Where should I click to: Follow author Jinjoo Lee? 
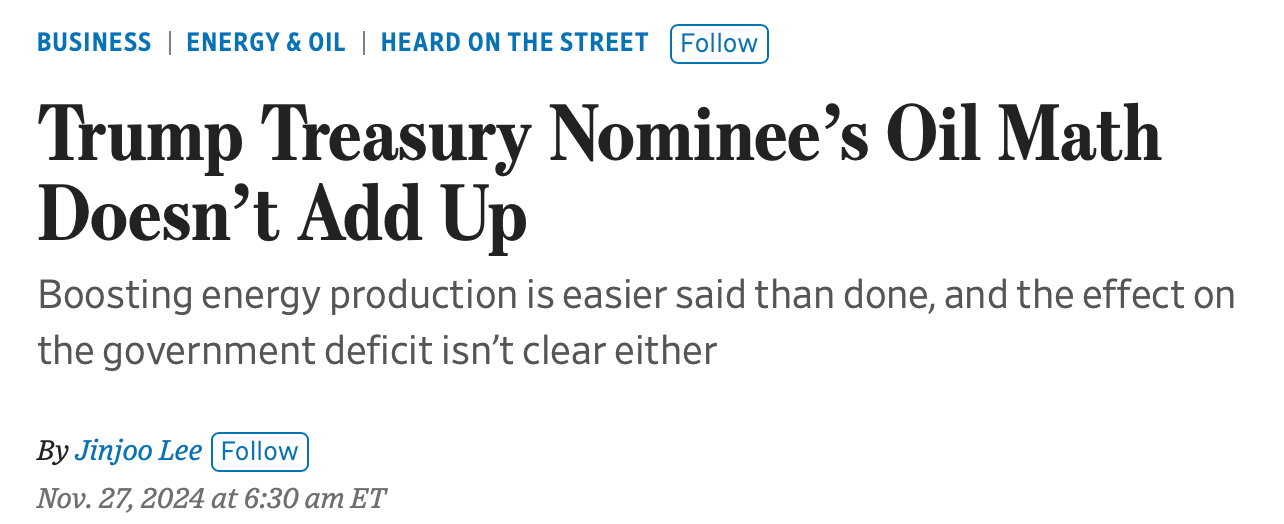260,452
